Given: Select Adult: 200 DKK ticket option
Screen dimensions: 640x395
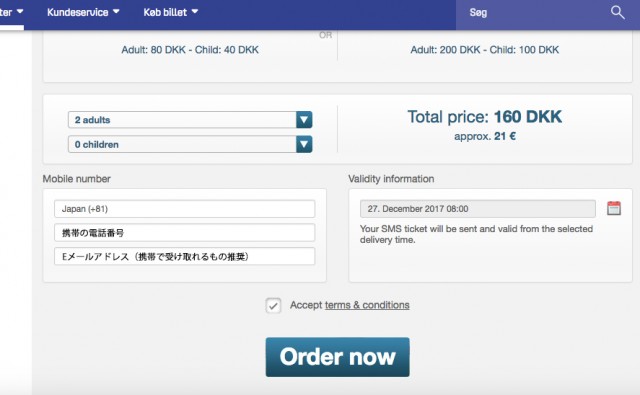Looking at the screenshot, I should [484, 50].
